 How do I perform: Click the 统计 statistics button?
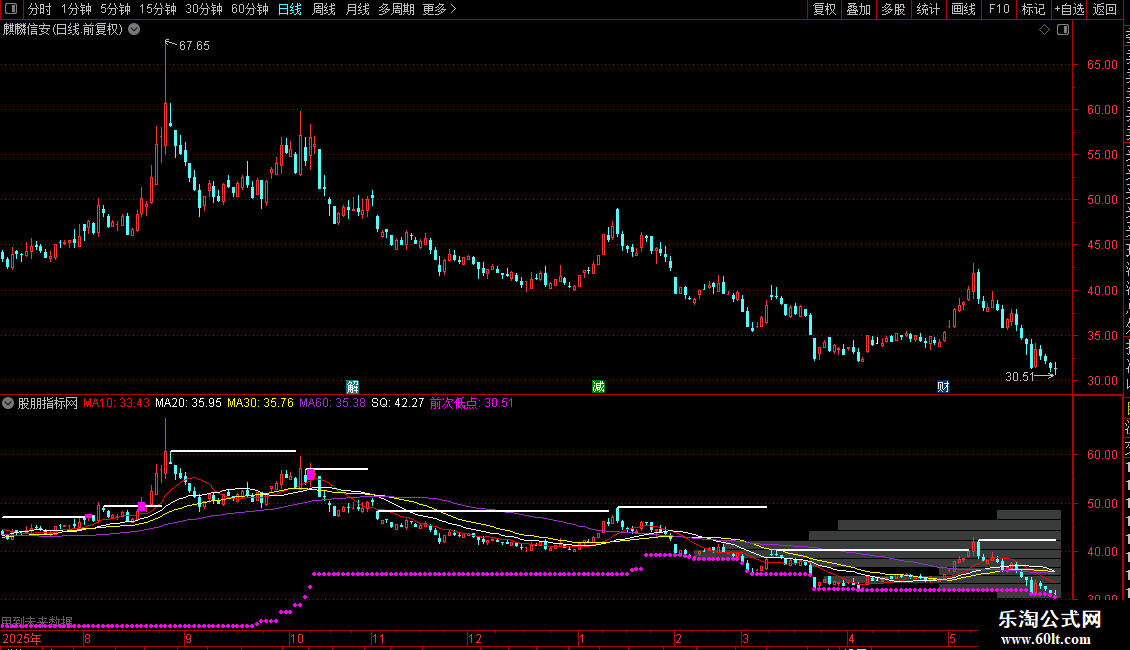(928, 9)
